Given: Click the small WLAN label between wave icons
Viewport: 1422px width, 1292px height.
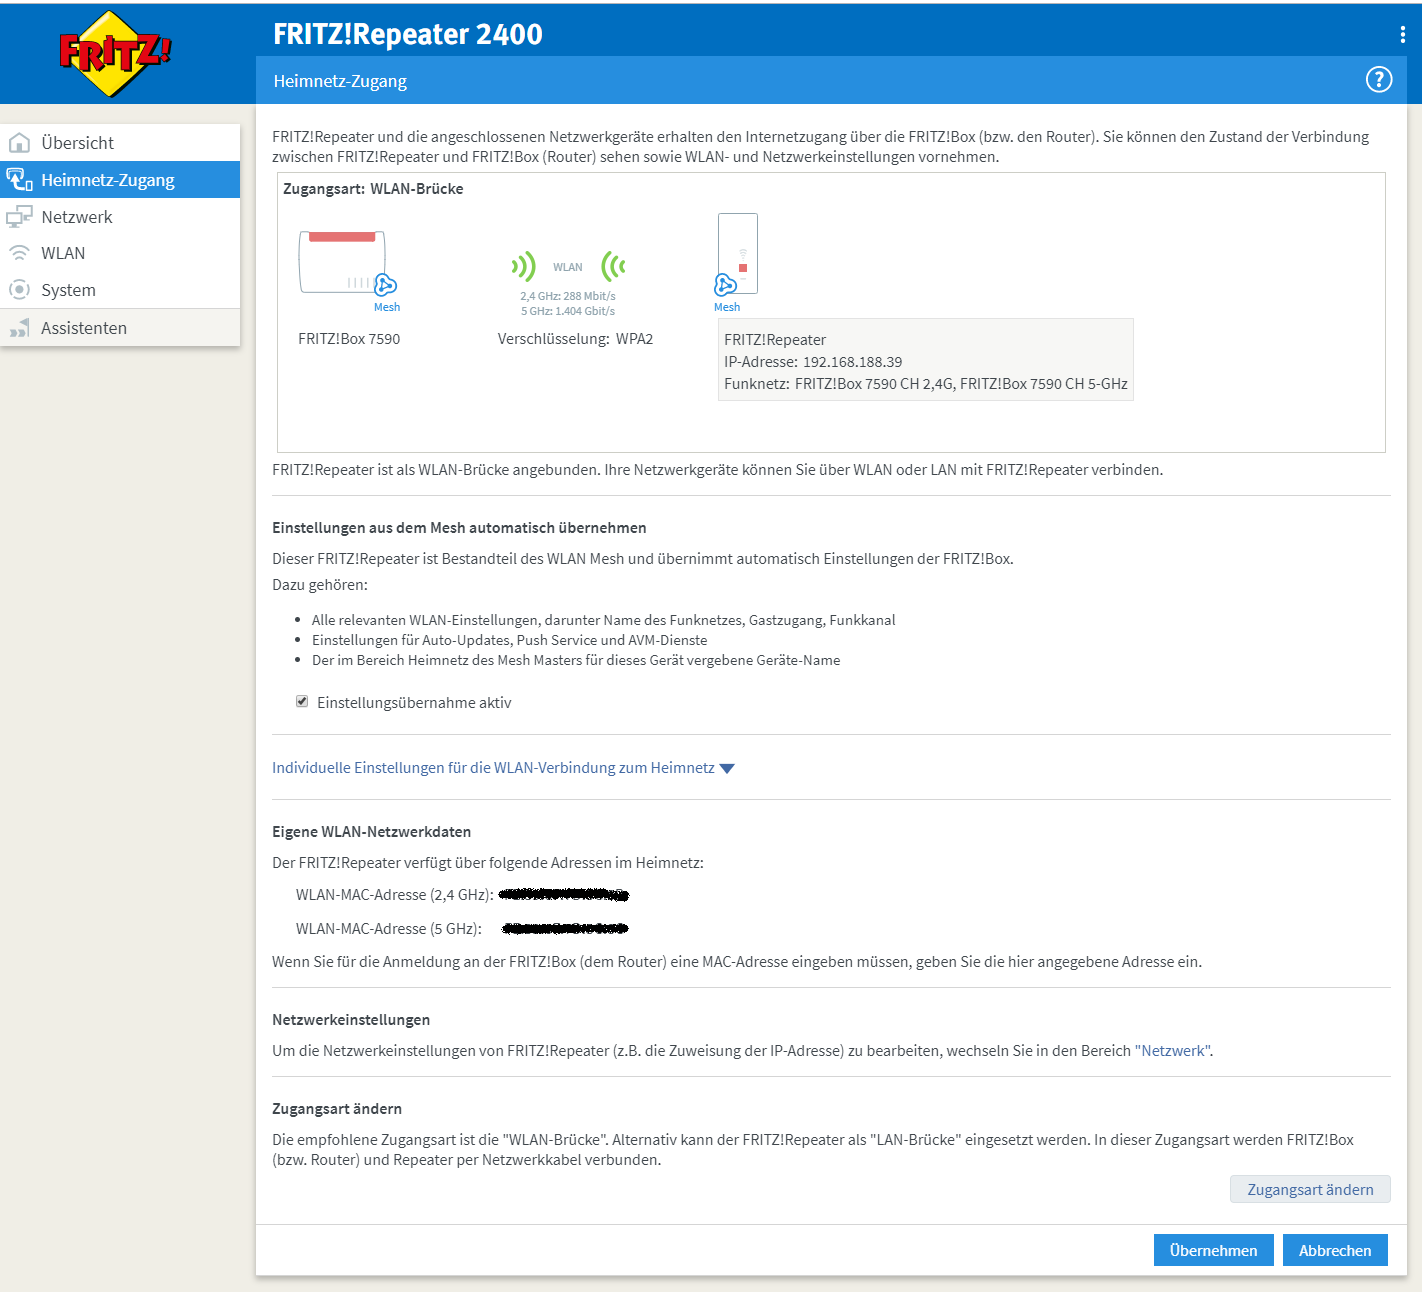Looking at the screenshot, I should [x=568, y=267].
